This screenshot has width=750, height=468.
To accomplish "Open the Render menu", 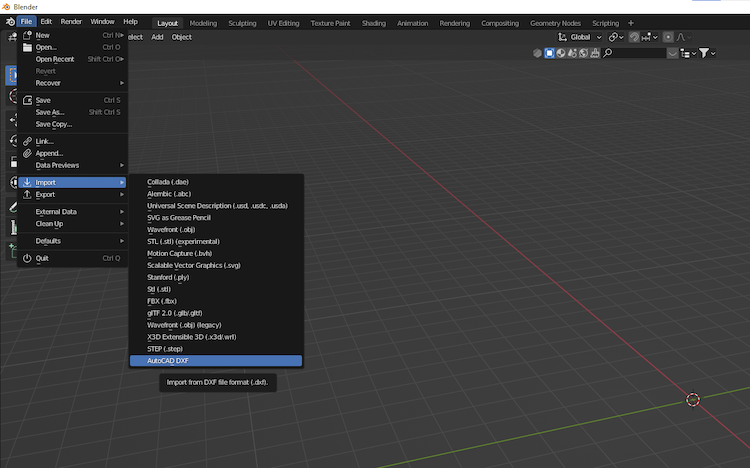I will click(71, 22).
